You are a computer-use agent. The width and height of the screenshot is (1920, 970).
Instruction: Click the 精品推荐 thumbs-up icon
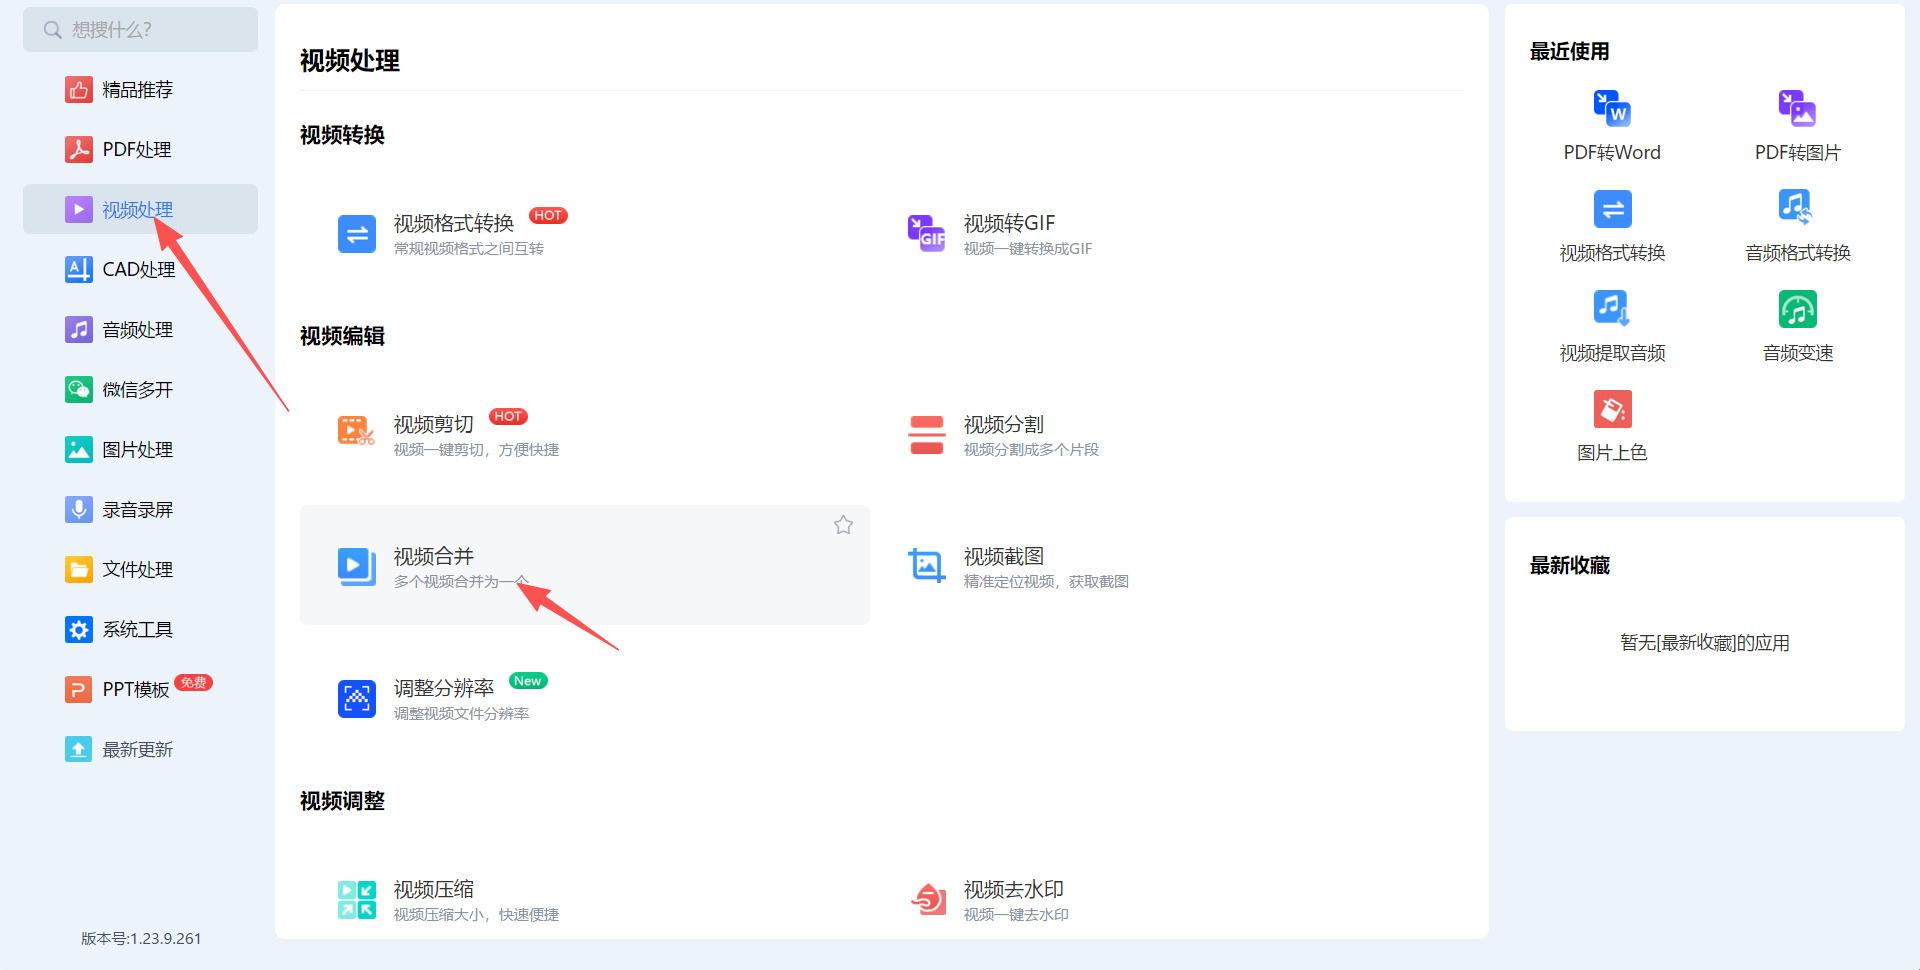tap(78, 90)
